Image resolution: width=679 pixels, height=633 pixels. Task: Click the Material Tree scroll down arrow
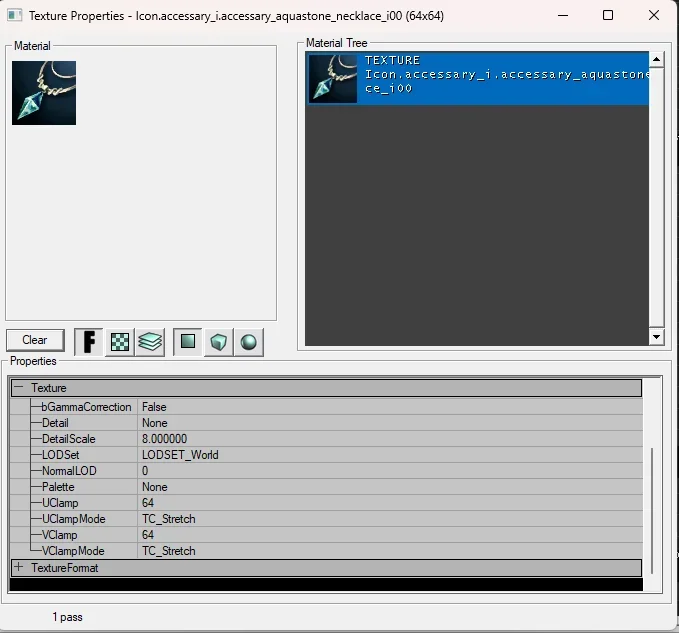click(656, 337)
